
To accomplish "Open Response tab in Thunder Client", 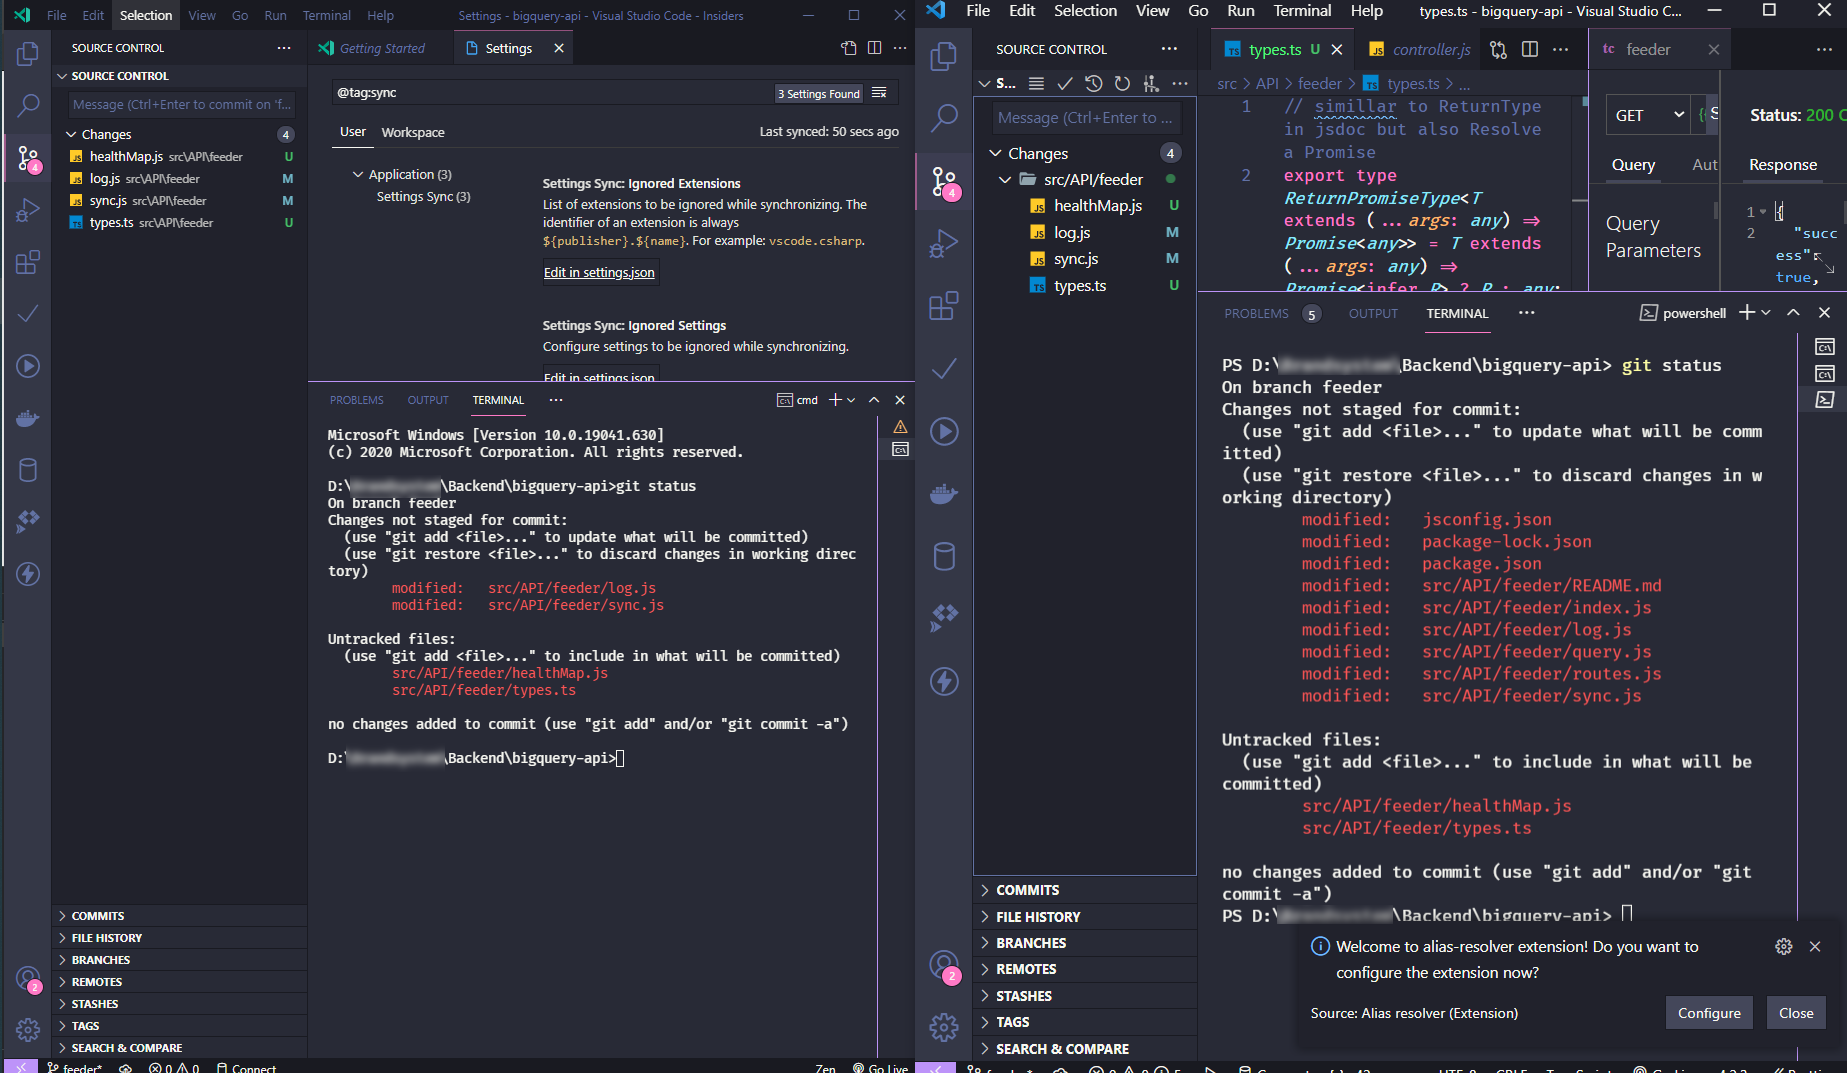I will tap(1783, 165).
